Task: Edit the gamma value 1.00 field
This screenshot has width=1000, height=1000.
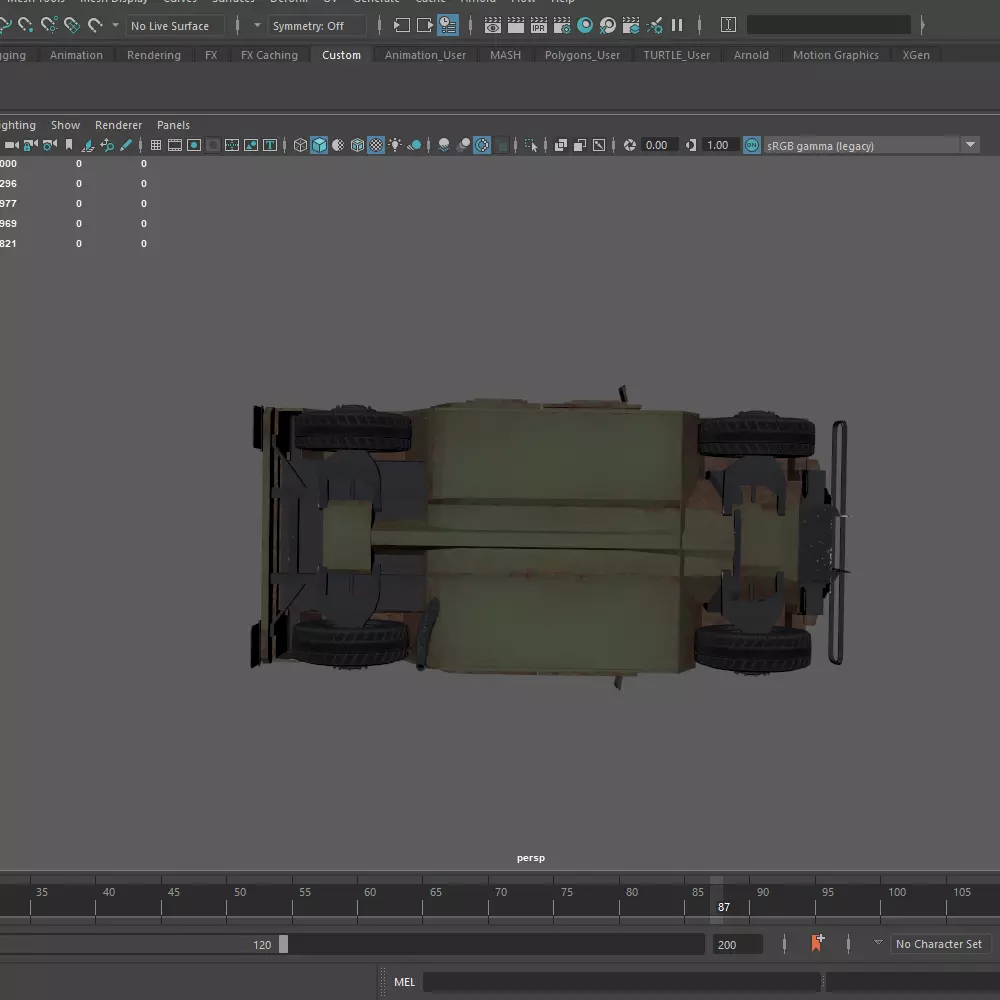Action: pos(721,145)
